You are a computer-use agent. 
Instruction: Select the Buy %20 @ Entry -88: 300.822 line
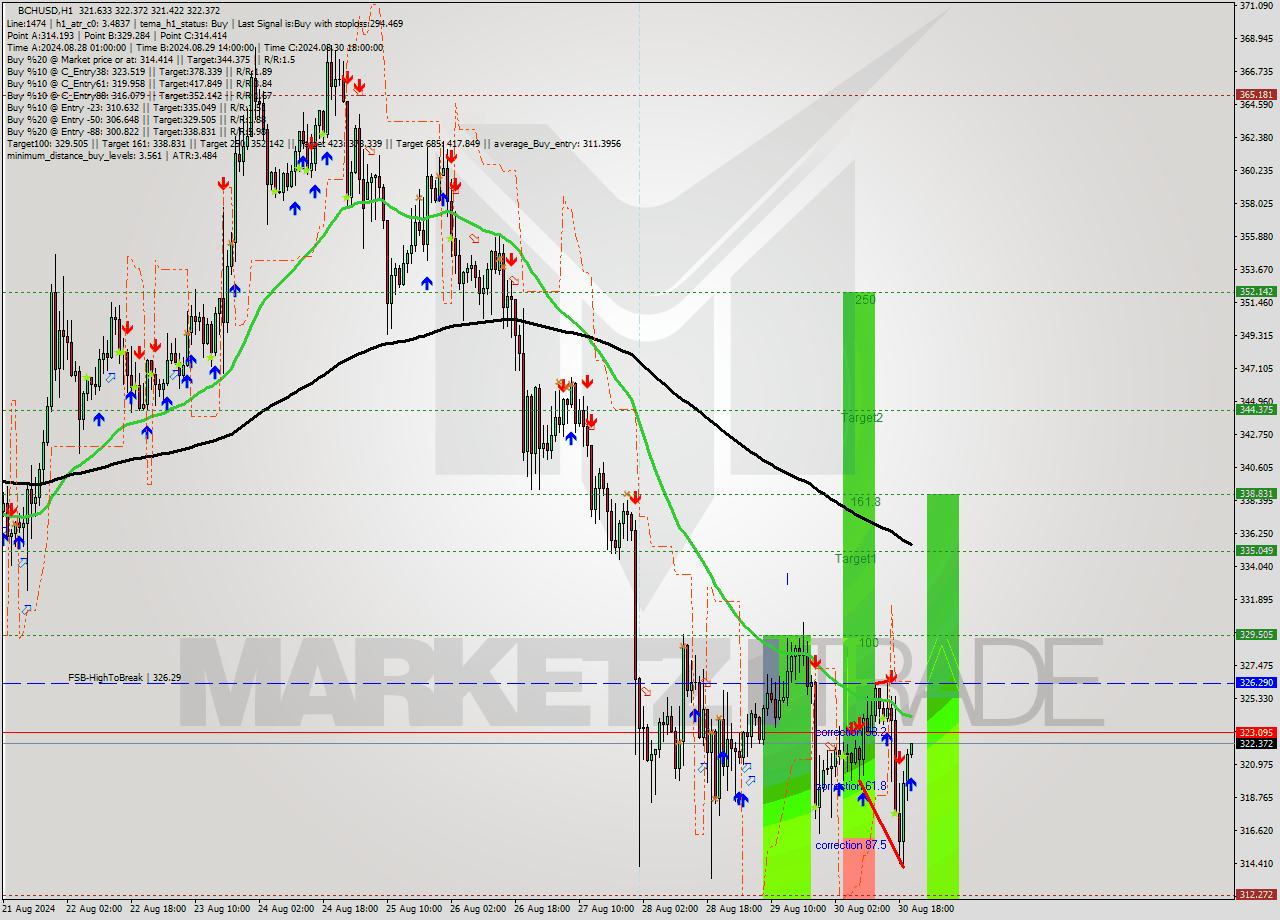136,131
